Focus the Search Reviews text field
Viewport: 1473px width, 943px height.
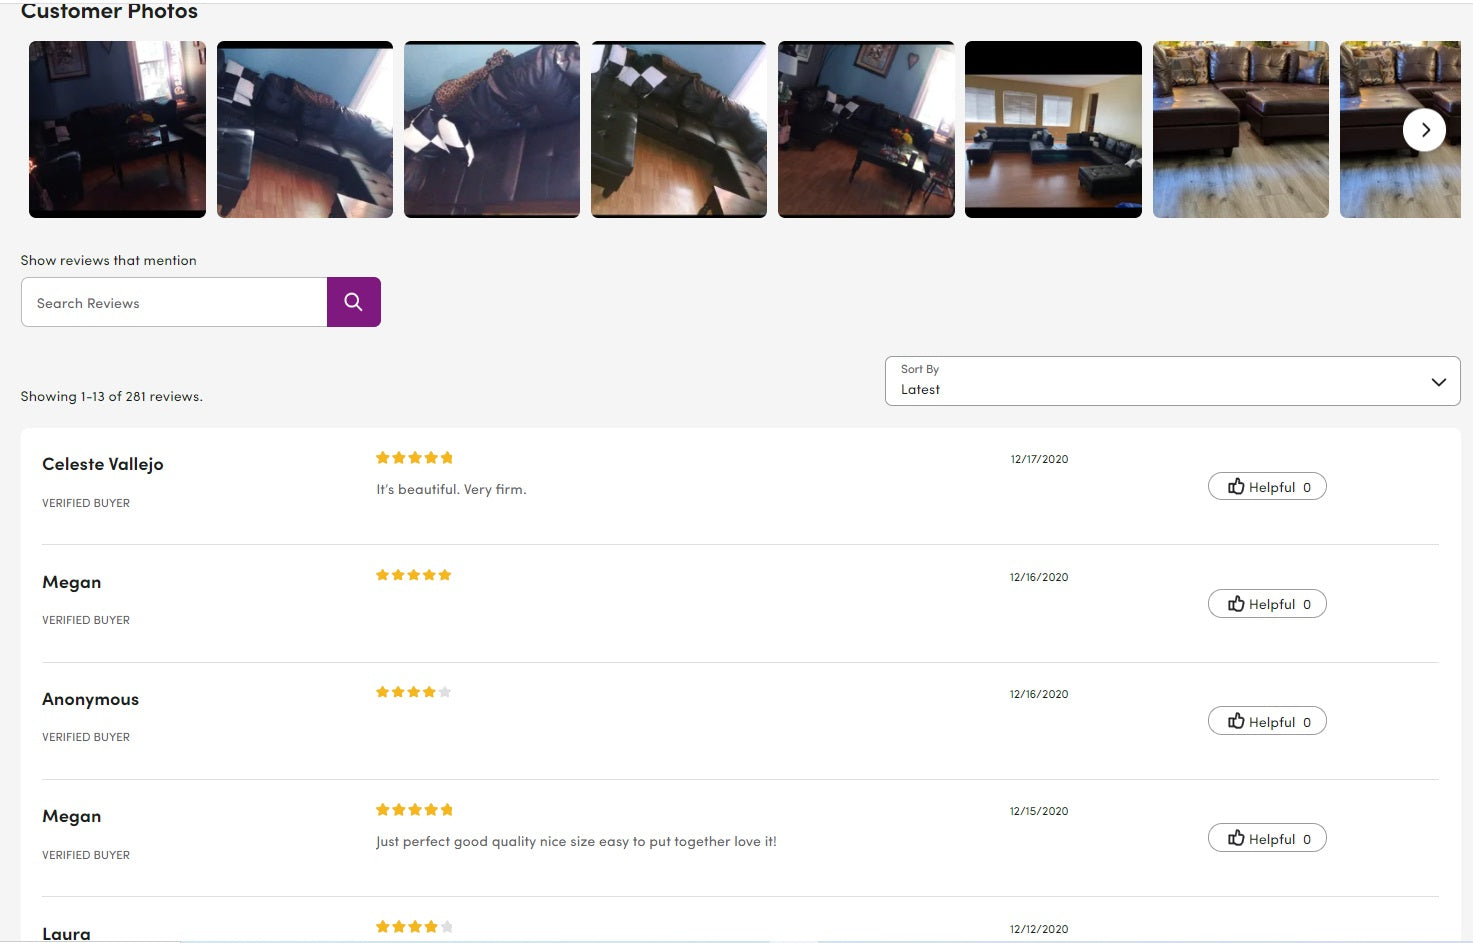coord(174,302)
